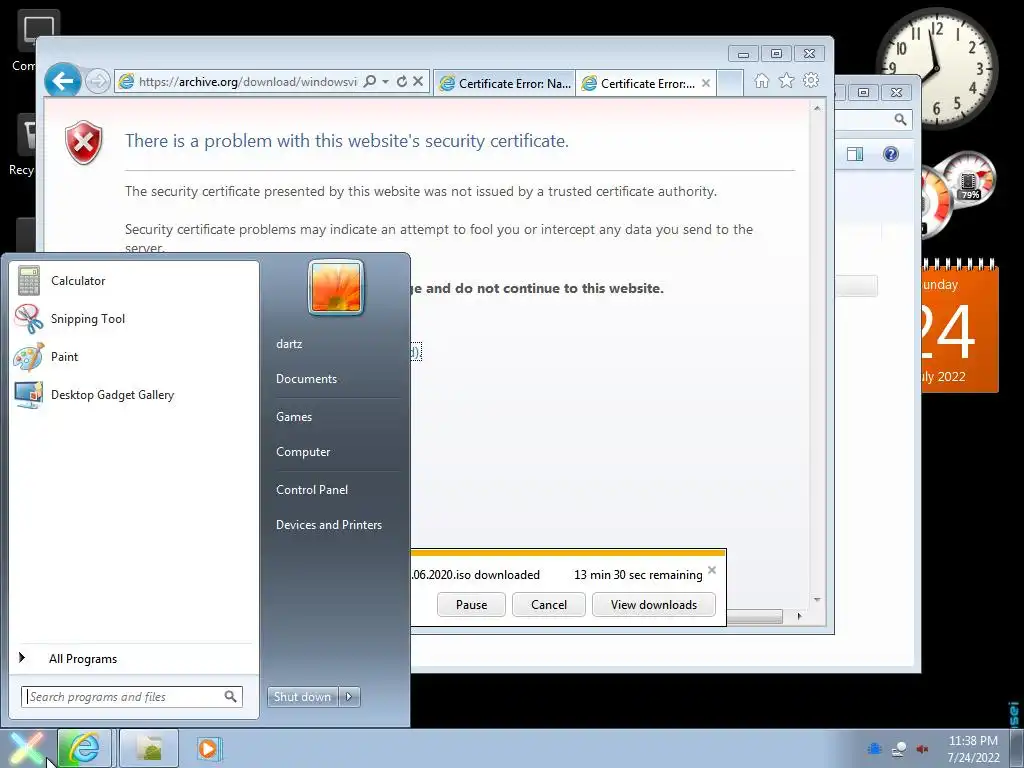Click the Snipping Tool scissors icon
Image resolution: width=1024 pixels, height=768 pixels.
pos(29,319)
